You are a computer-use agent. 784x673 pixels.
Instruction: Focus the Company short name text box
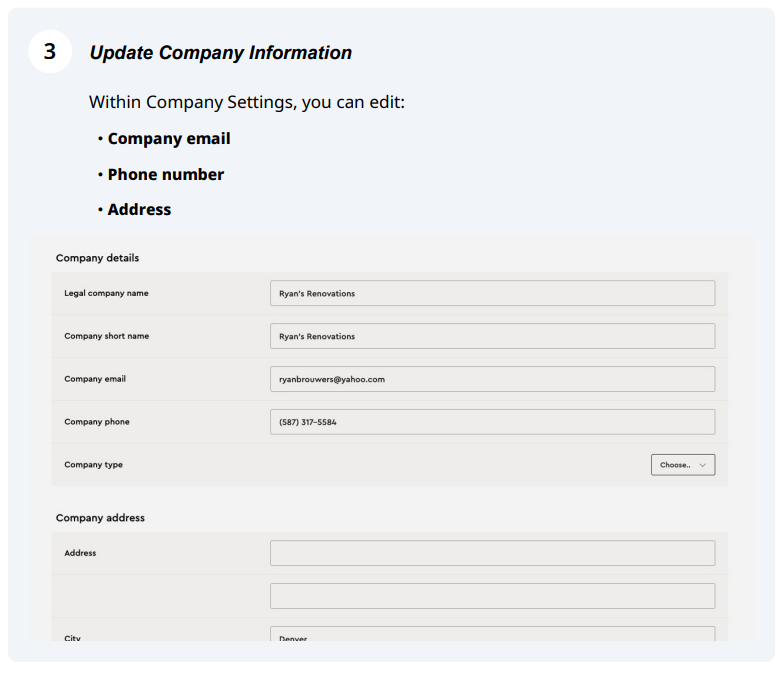point(492,336)
